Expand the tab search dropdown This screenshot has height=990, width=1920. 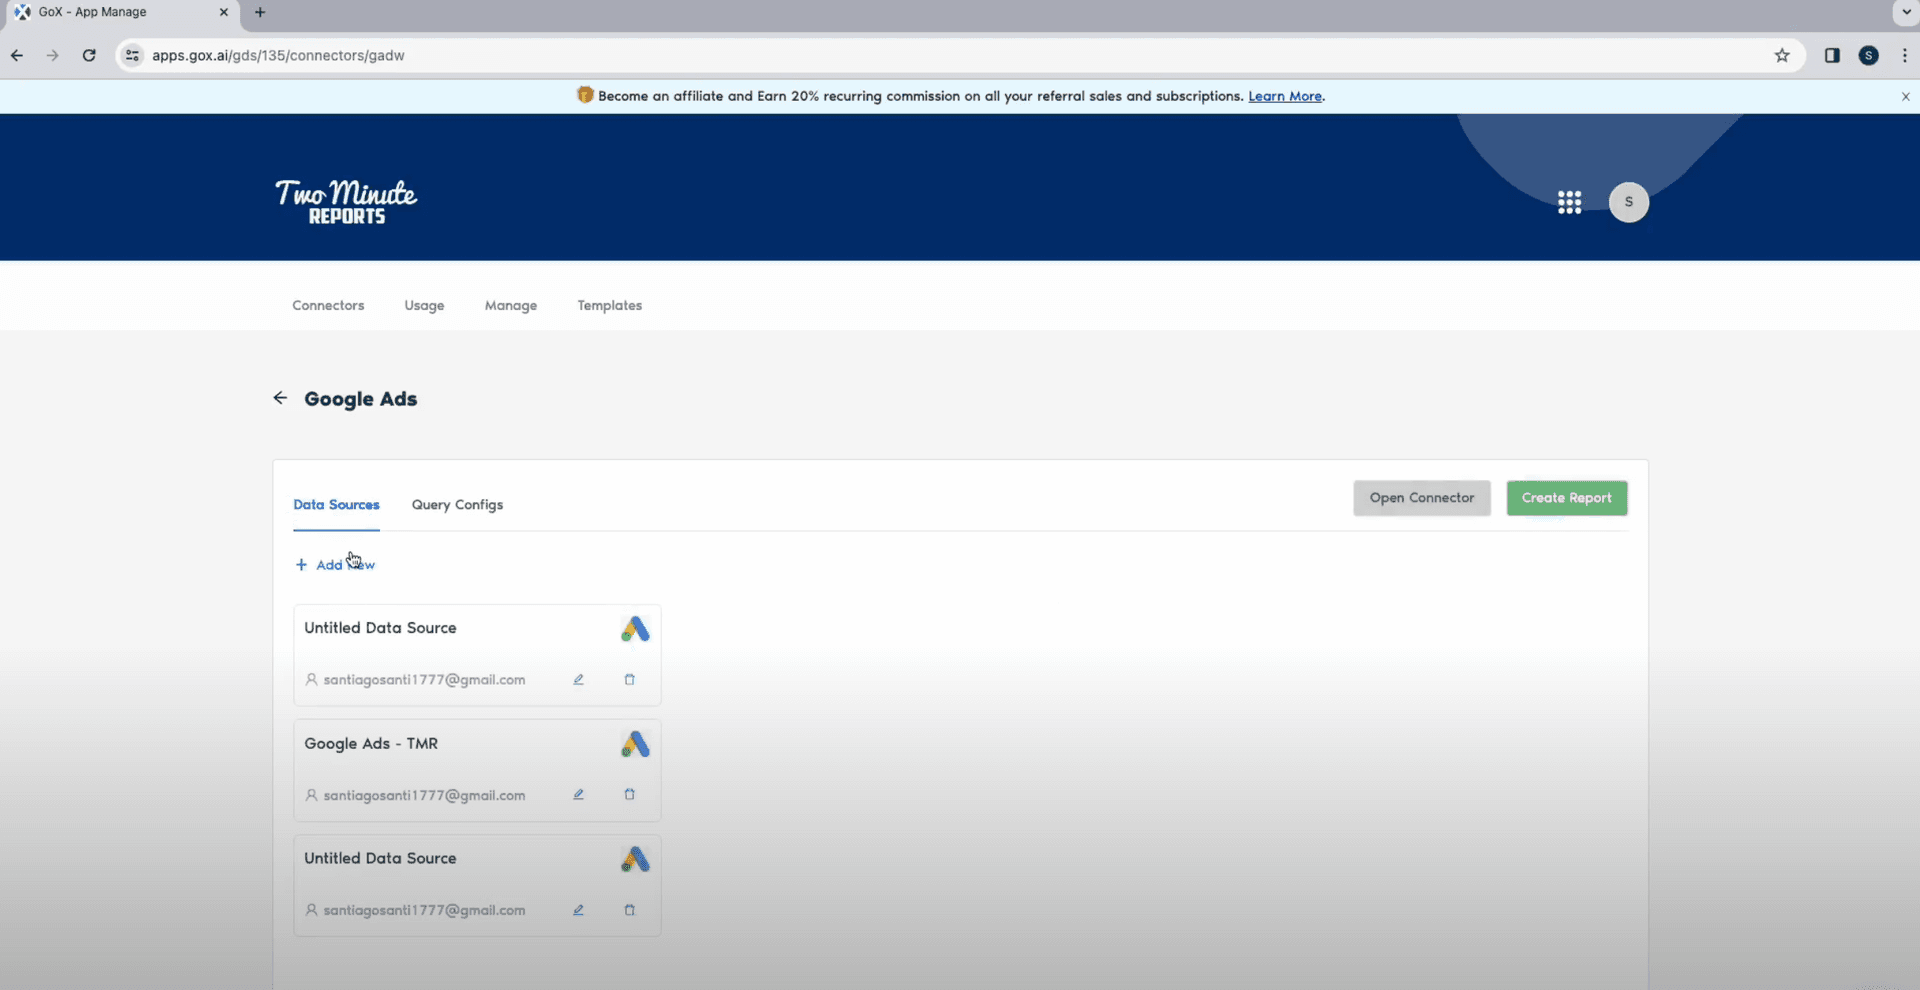click(x=1905, y=12)
